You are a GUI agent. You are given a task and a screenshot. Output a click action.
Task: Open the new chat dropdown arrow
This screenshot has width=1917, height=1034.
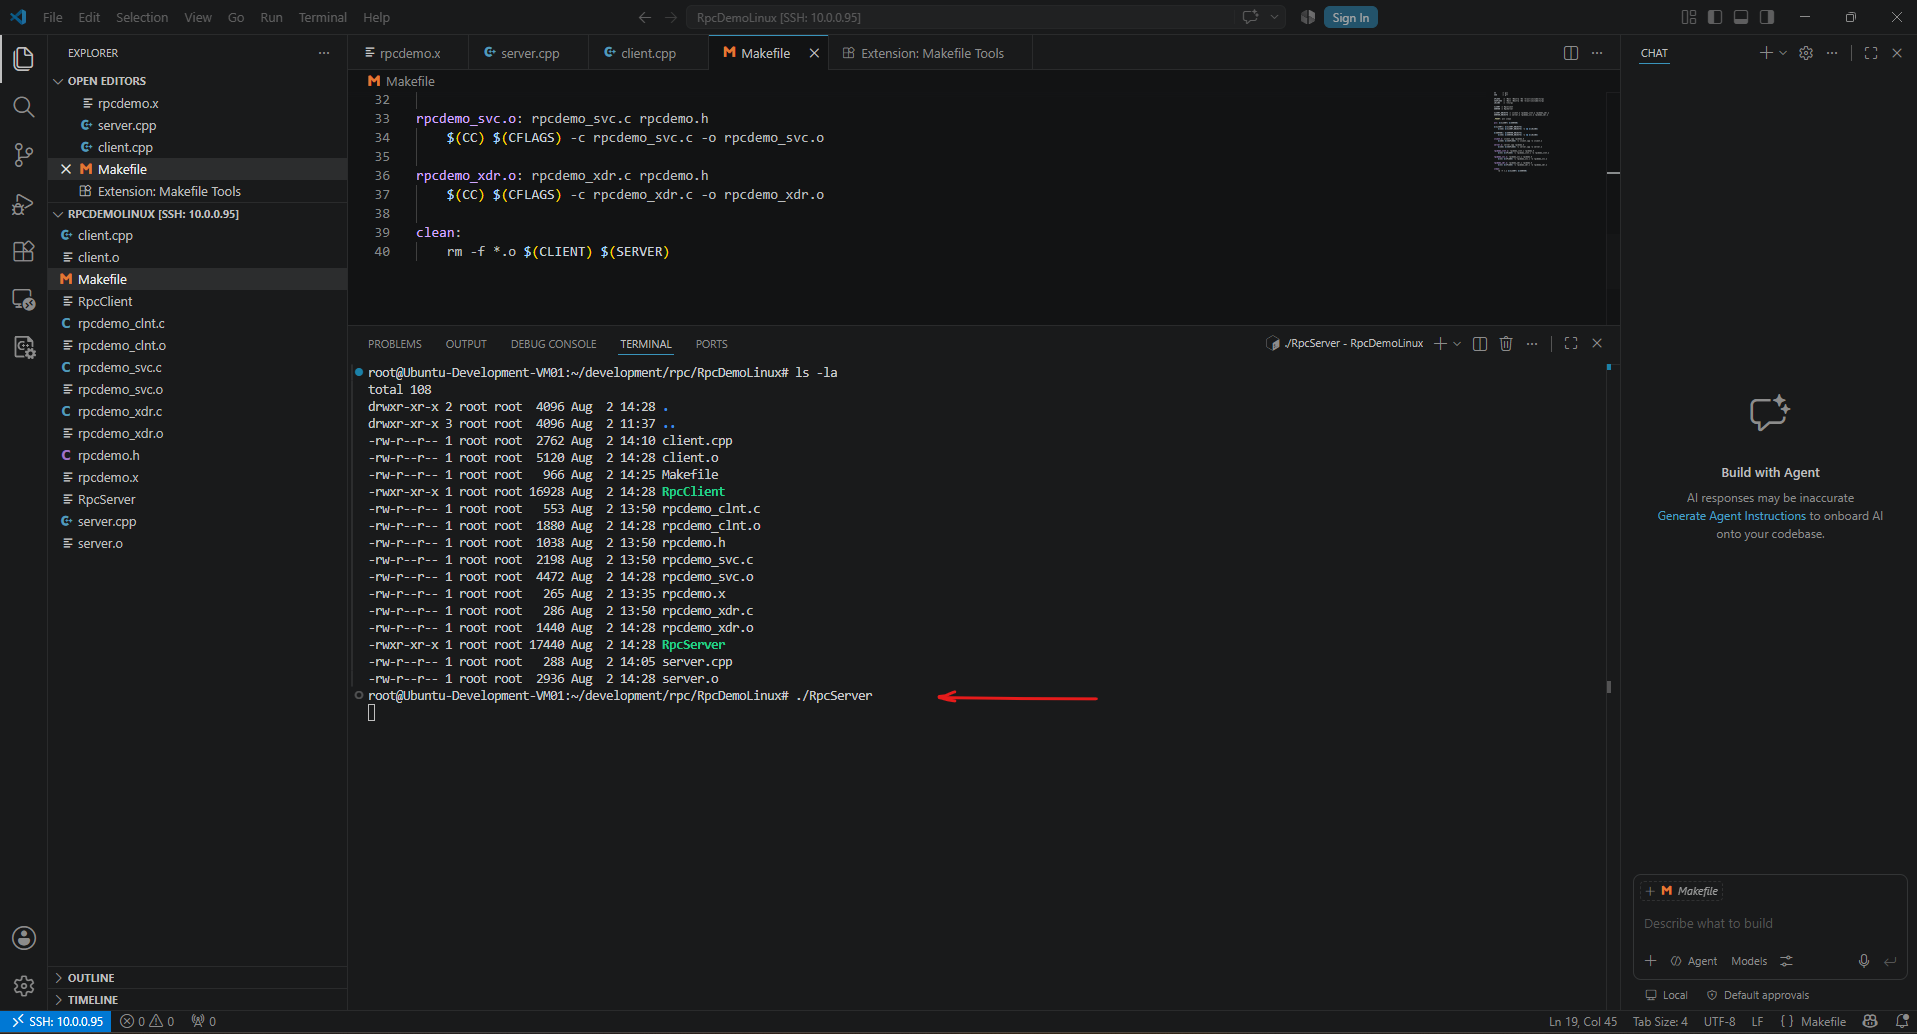coord(1783,53)
